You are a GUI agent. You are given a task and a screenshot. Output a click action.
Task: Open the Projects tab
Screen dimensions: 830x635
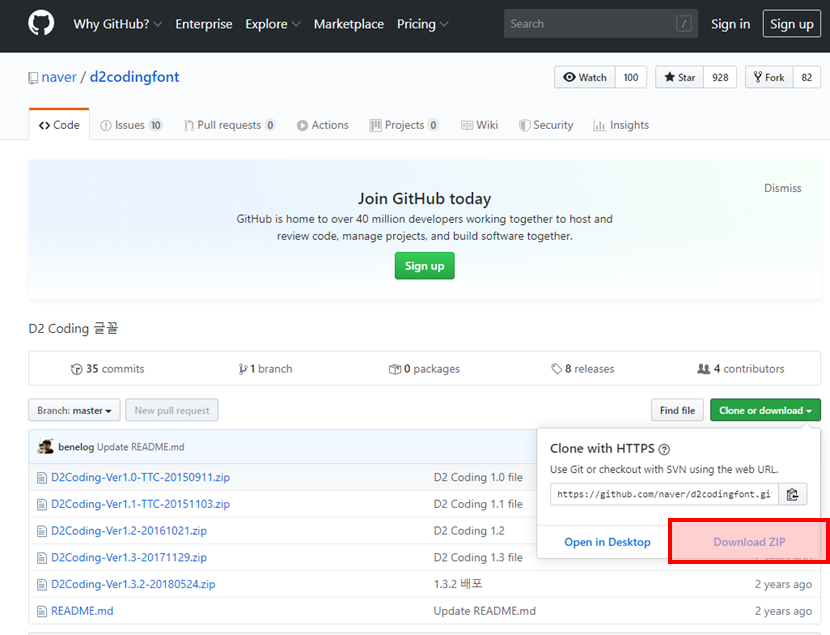tap(404, 125)
